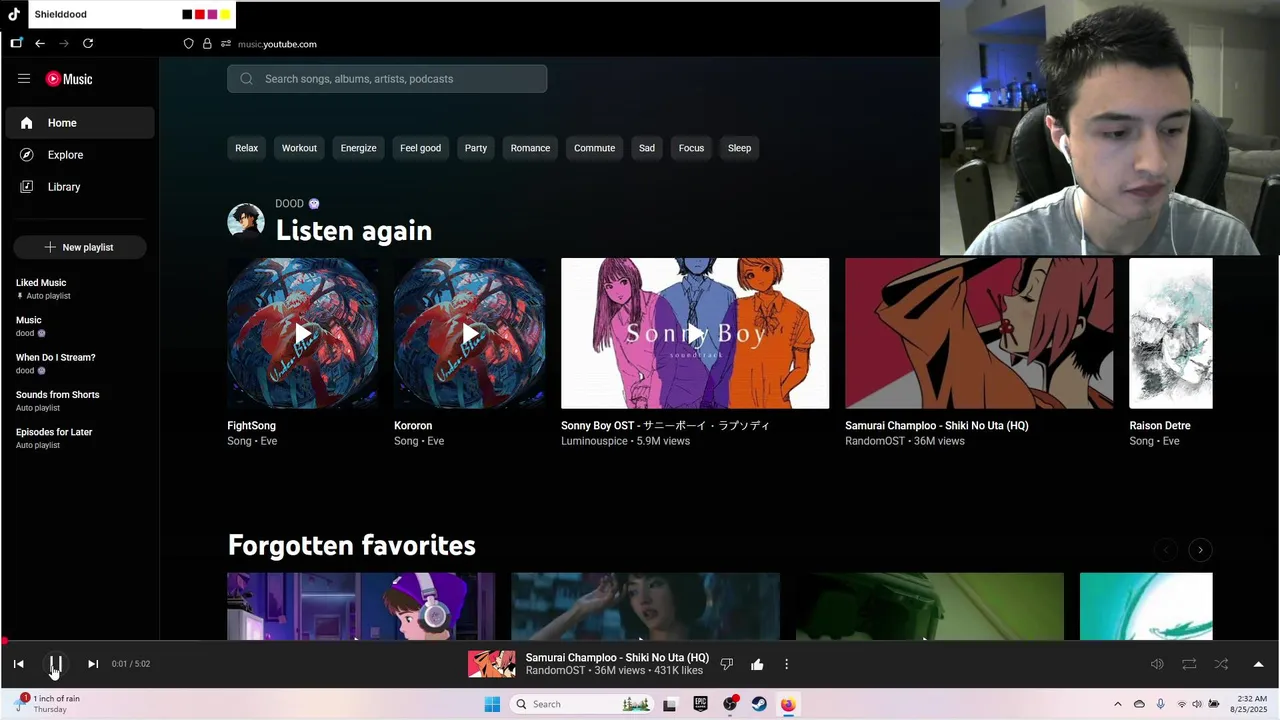Create a New playlist
Screen dimensions: 1280x720
click(80, 247)
